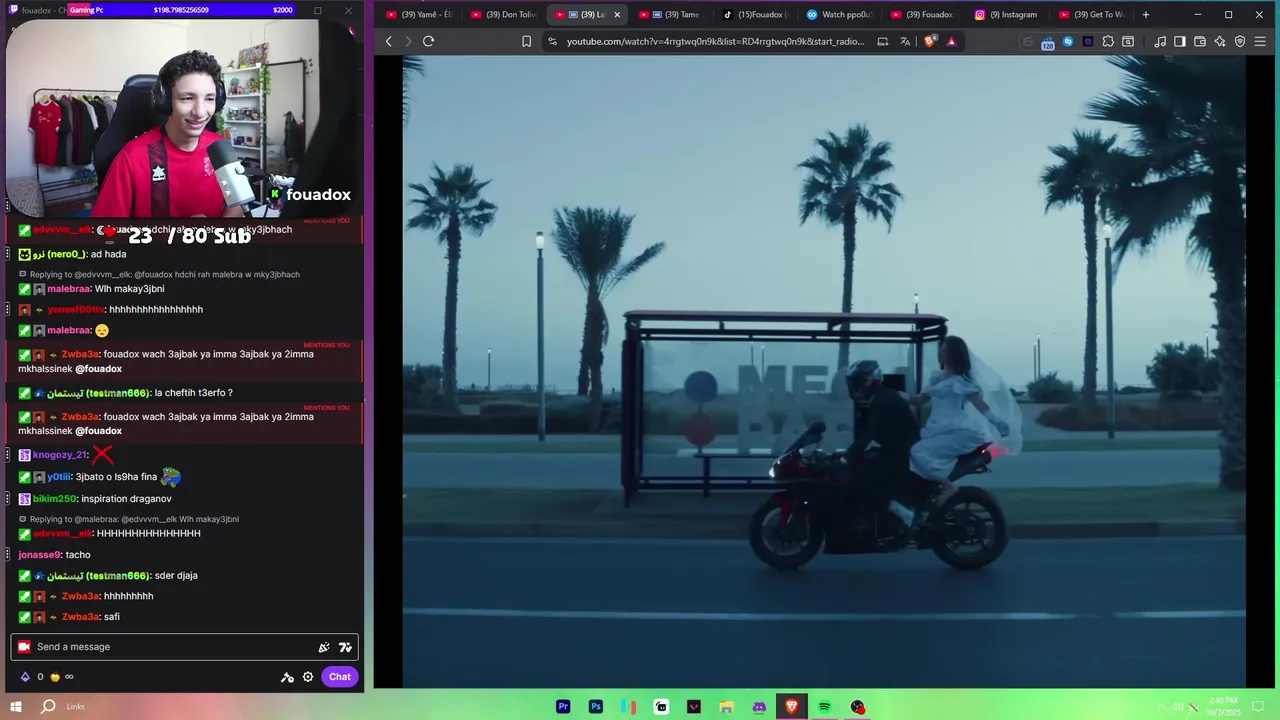Viewport: 1280px width, 720px height.
Task: Open a new browser tab
Action: pyautogui.click(x=1146, y=14)
